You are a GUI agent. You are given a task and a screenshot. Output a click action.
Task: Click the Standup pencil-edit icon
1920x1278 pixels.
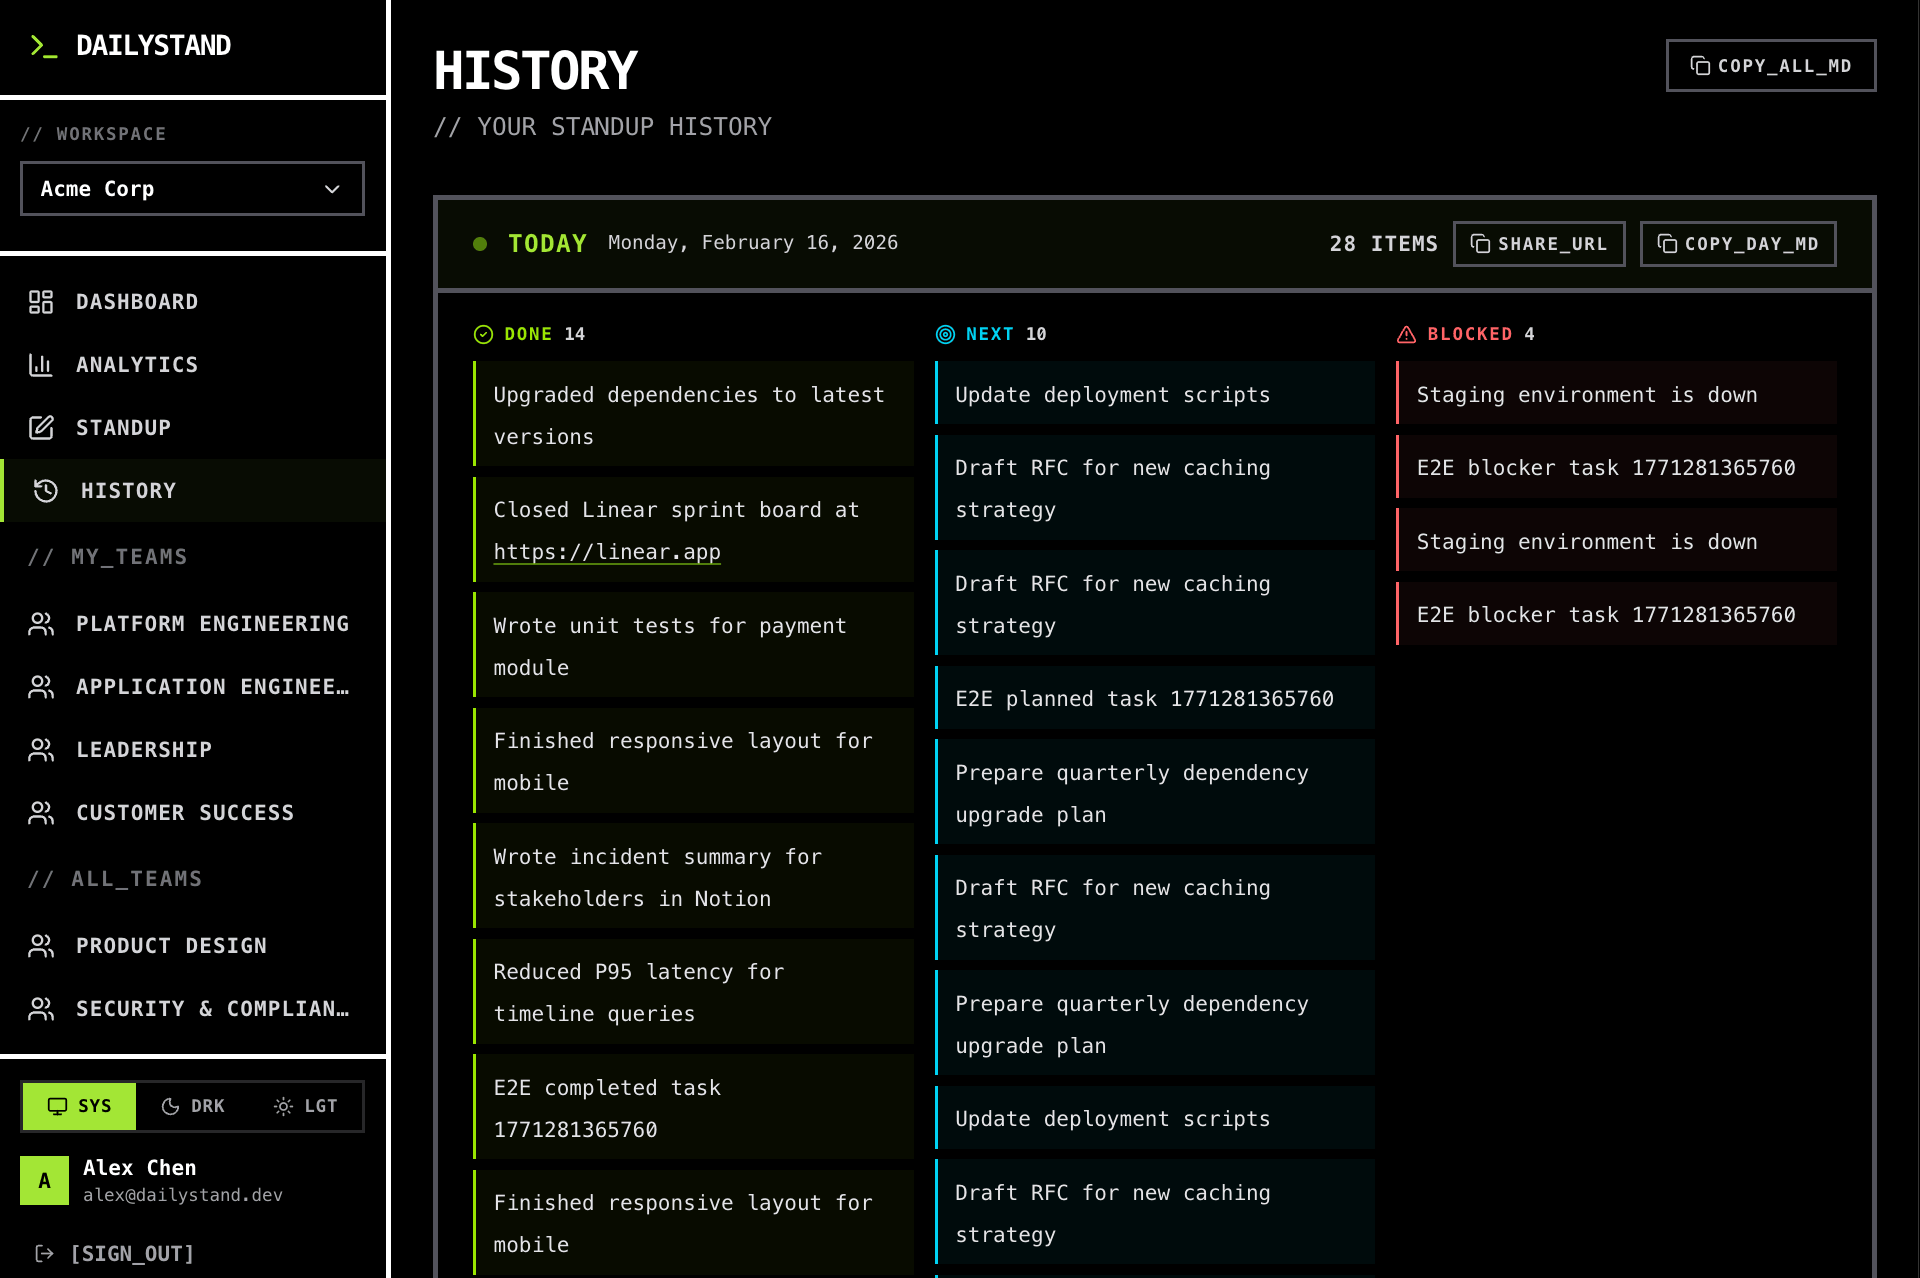point(41,428)
